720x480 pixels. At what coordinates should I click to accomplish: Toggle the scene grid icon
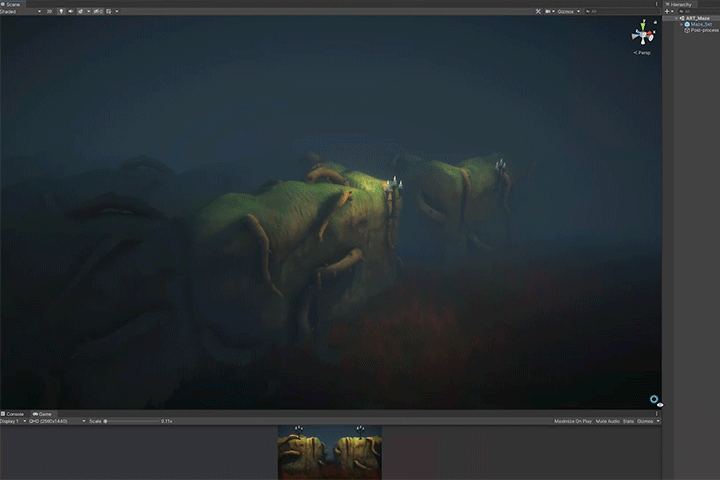pos(109,11)
